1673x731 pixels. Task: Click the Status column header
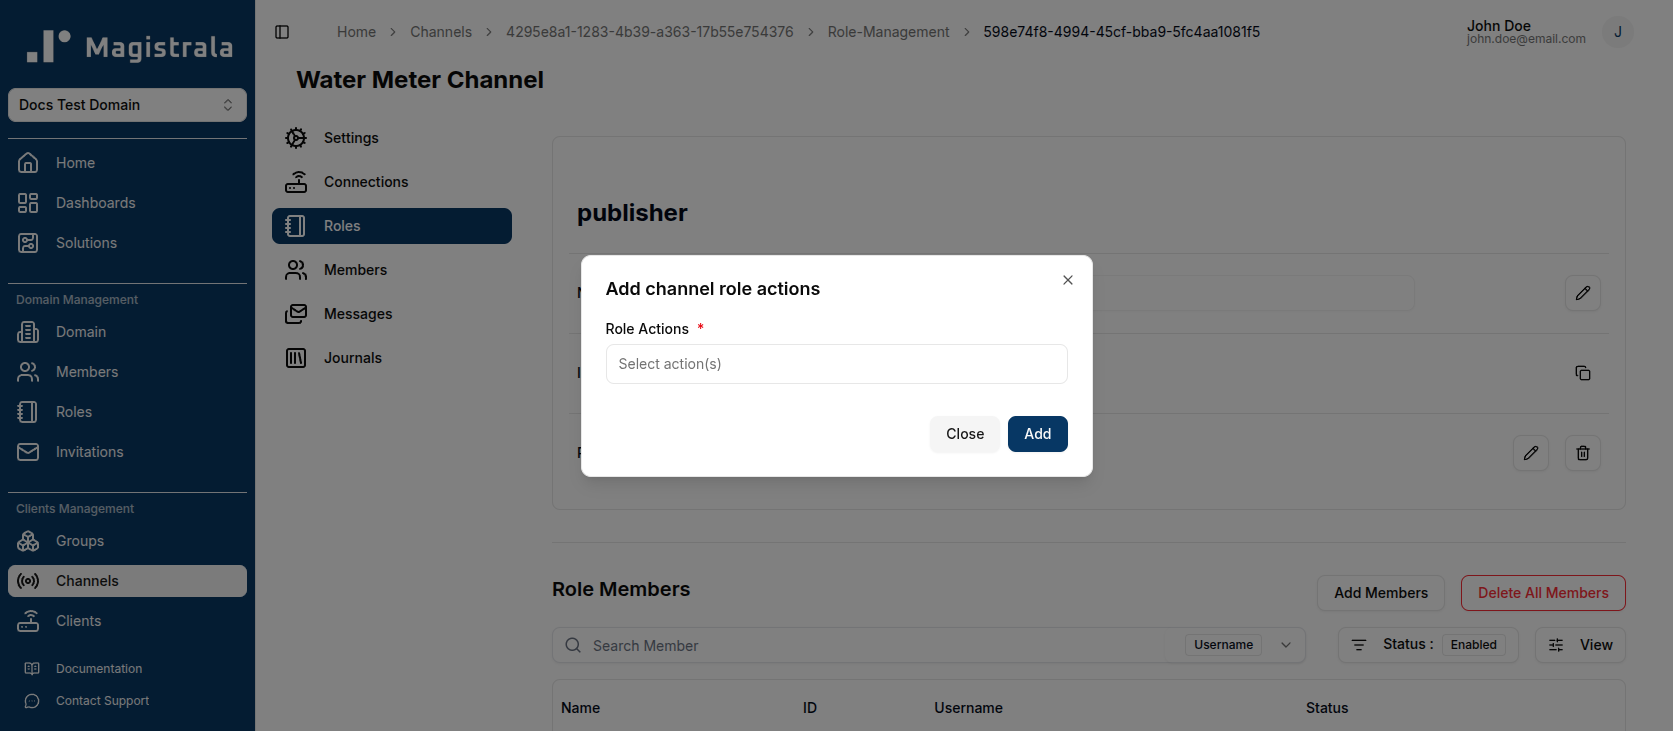[x=1327, y=708]
